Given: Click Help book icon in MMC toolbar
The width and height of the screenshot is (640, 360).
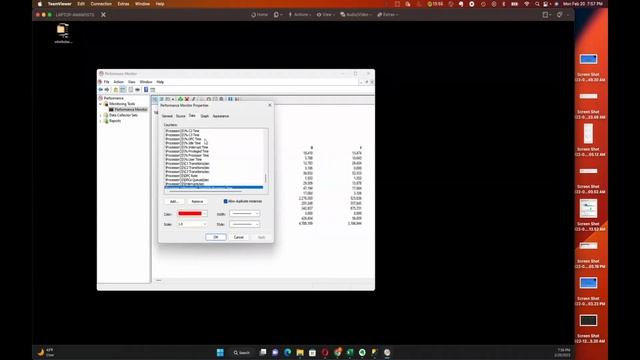Looking at the screenshot, I should pyautogui.click(x=146, y=90).
